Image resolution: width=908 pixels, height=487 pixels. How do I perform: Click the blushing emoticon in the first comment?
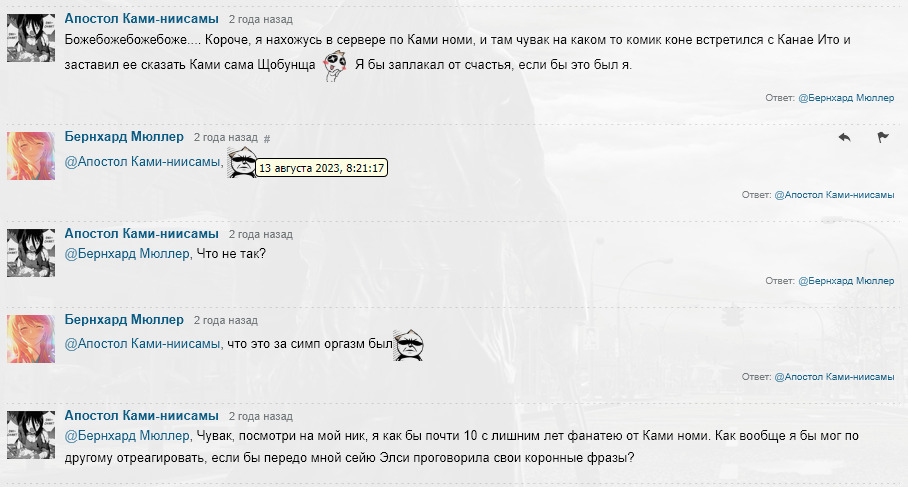[335, 65]
